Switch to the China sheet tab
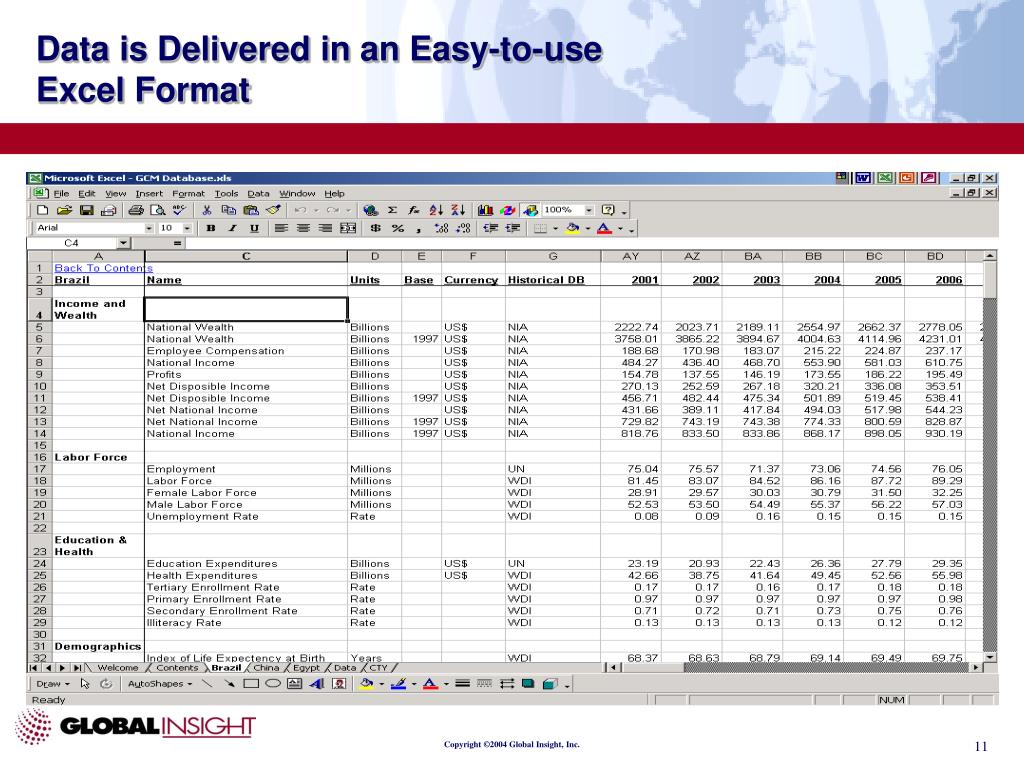The width and height of the screenshot is (1024, 768). coord(266,667)
